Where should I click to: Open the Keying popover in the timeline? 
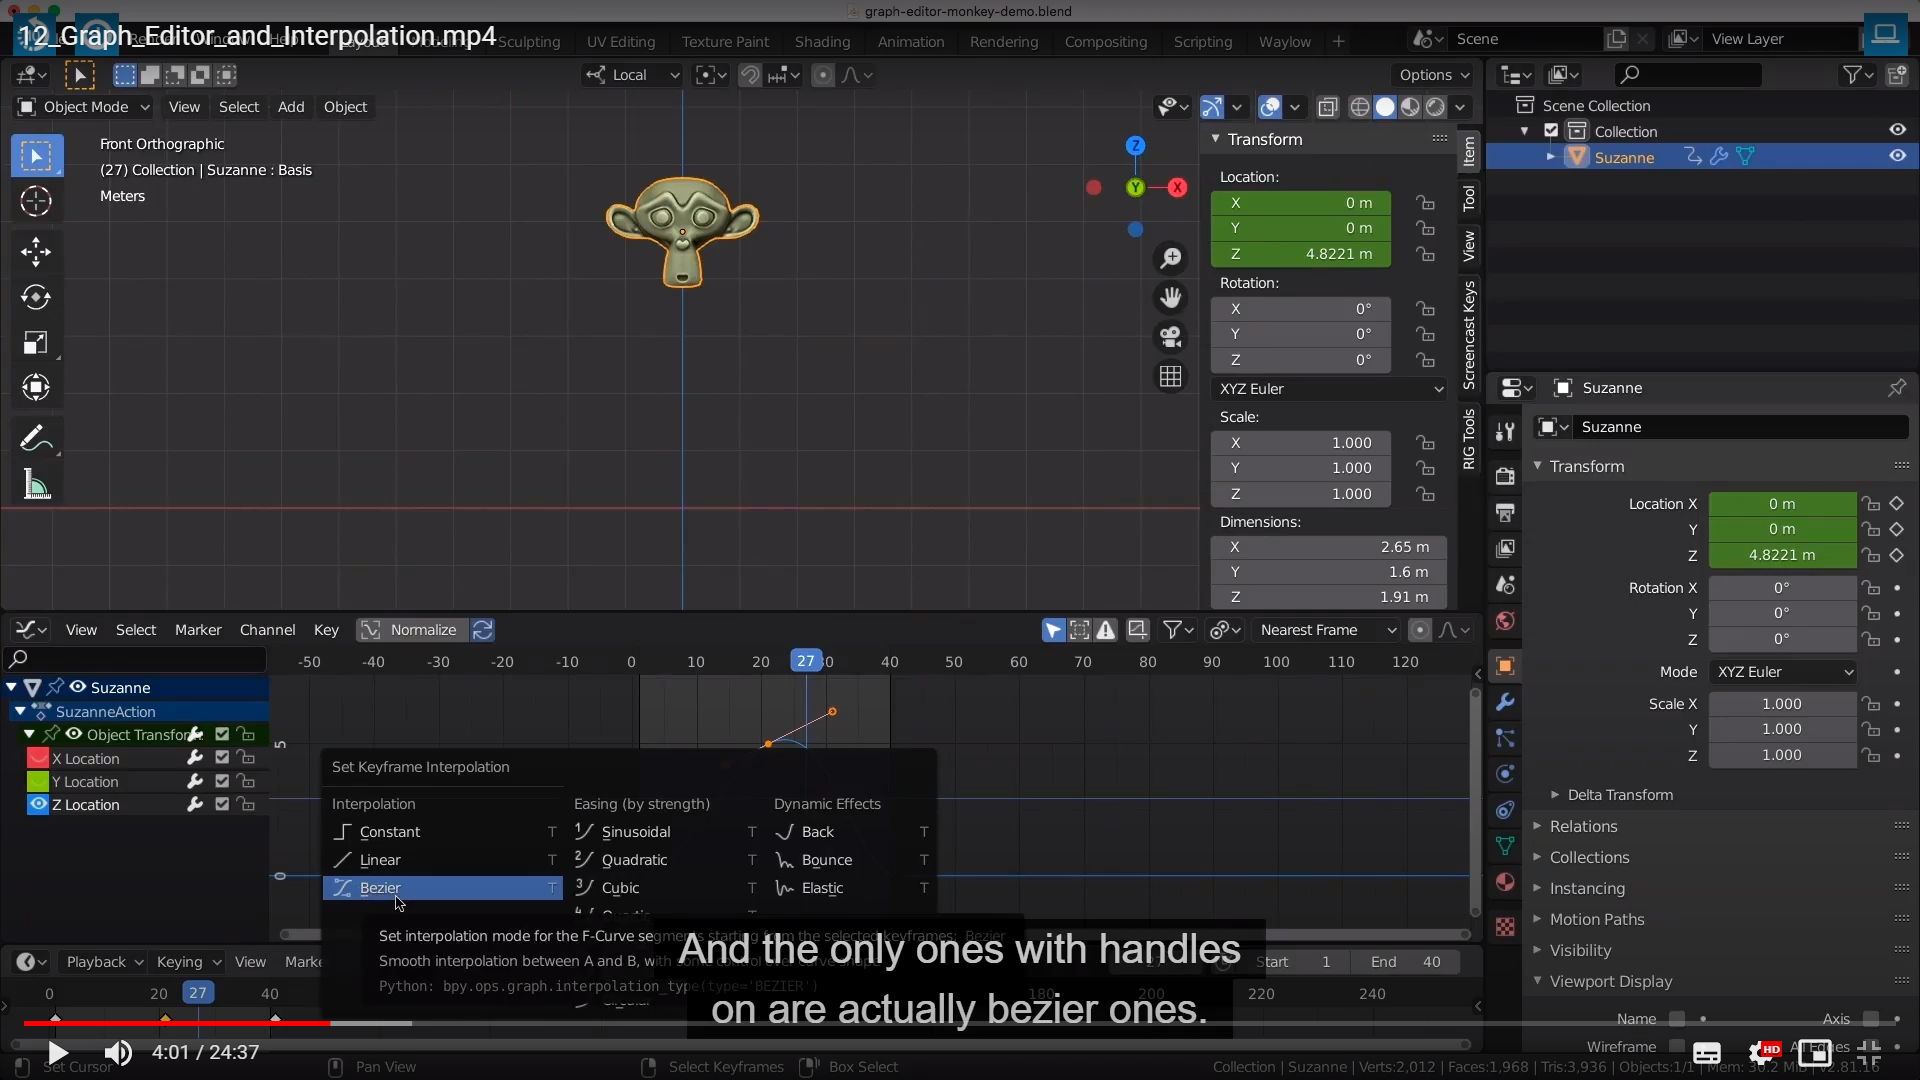click(x=187, y=962)
